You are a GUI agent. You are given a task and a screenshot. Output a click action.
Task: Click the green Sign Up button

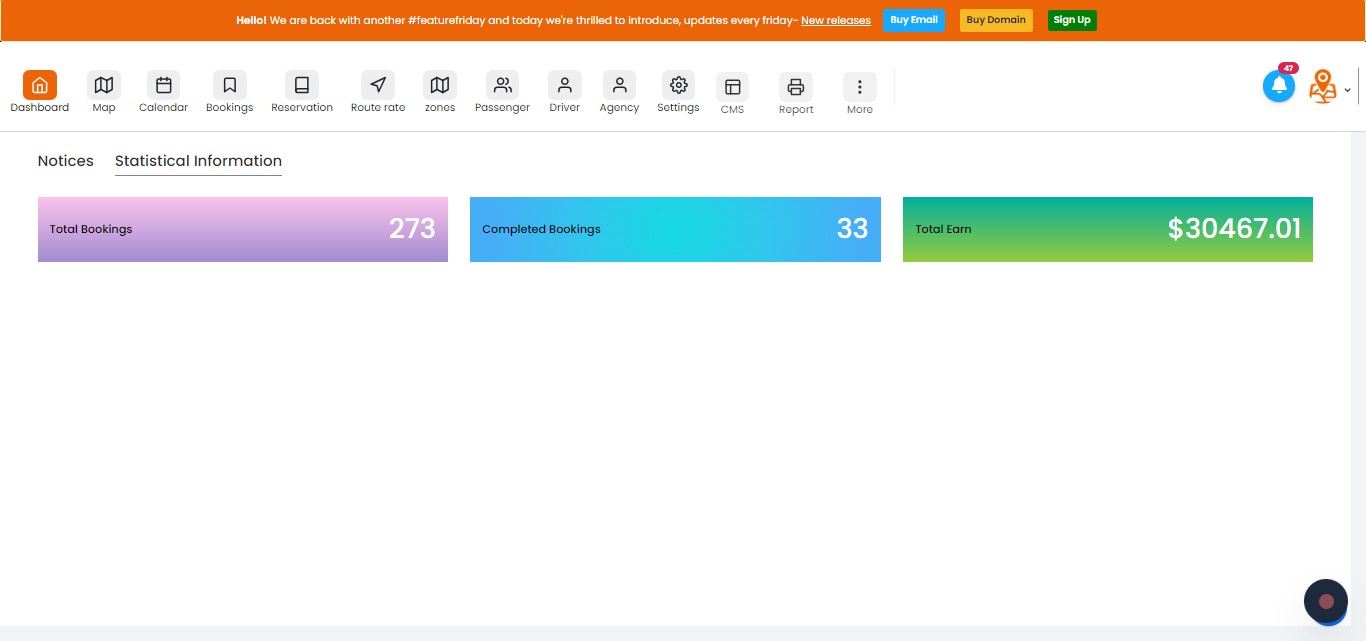[x=1072, y=20]
